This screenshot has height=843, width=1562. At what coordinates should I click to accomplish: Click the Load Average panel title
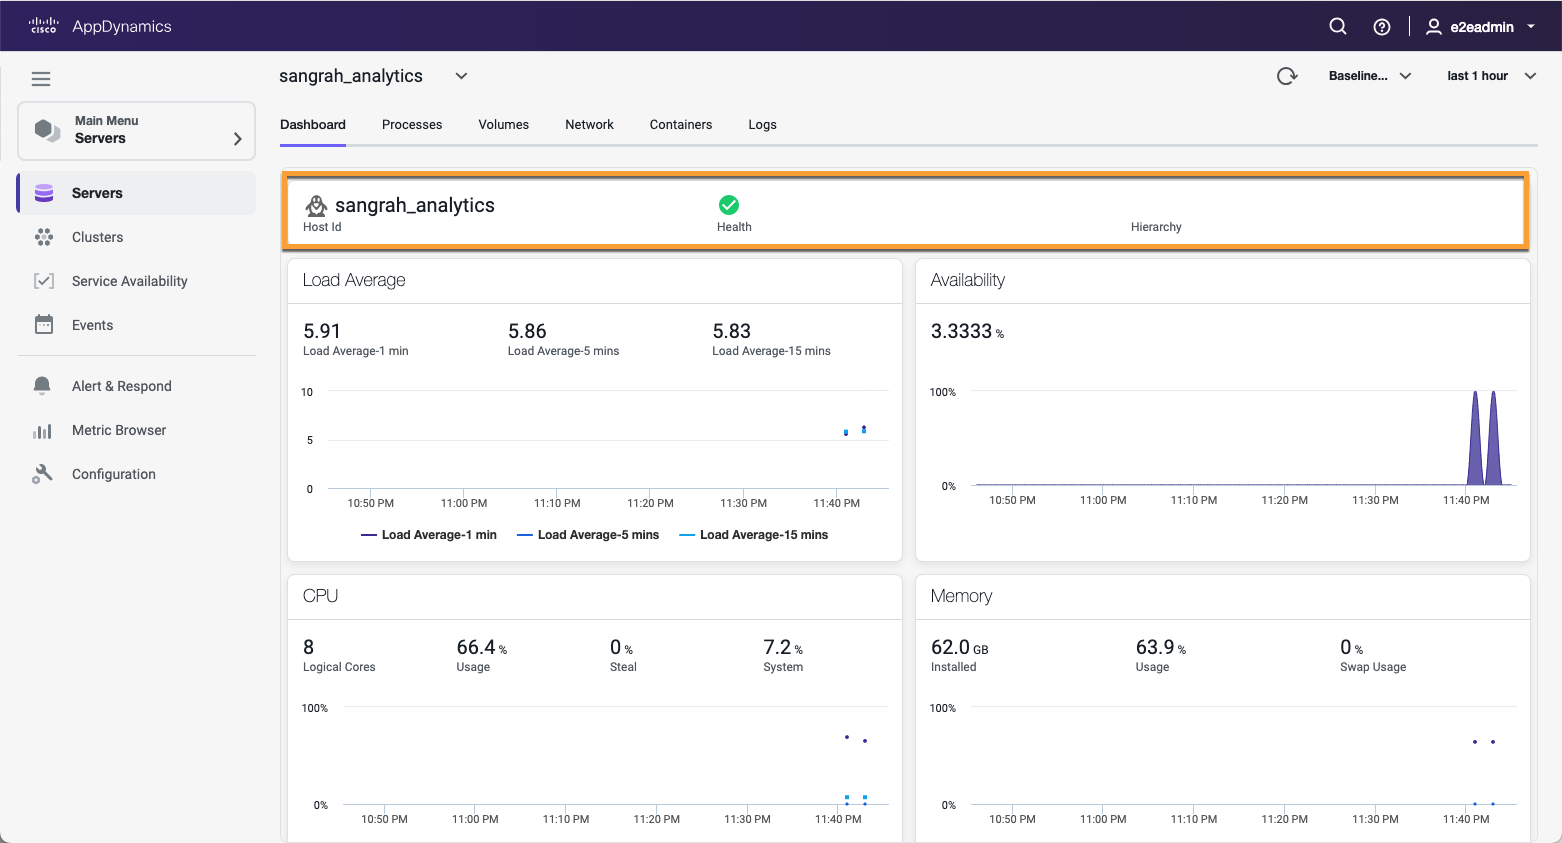pyautogui.click(x=354, y=280)
